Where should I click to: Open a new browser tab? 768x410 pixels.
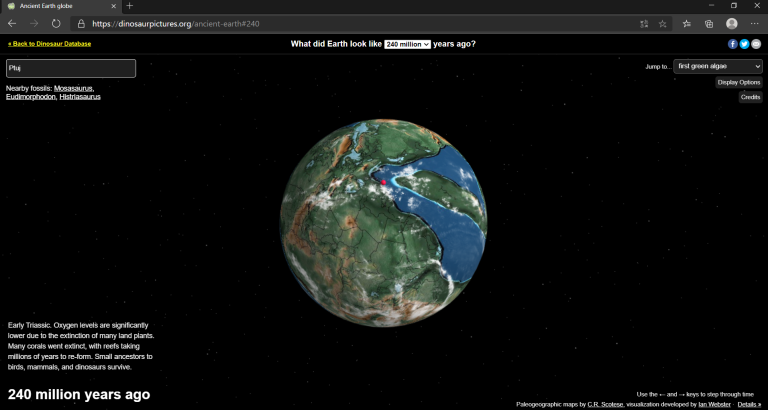[129, 6]
